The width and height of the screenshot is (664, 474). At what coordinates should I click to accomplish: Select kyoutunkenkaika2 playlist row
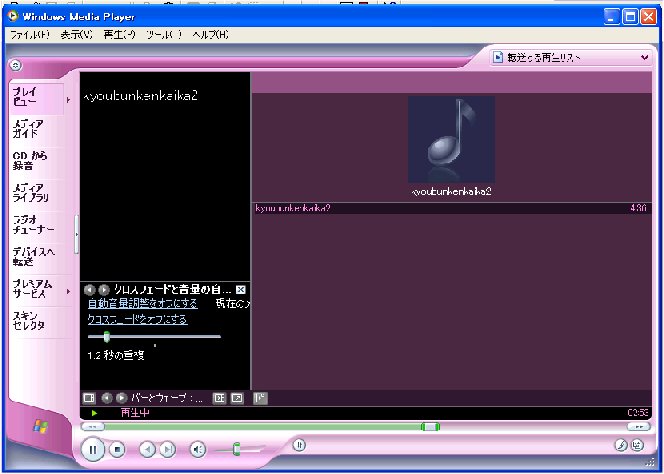coord(451,208)
